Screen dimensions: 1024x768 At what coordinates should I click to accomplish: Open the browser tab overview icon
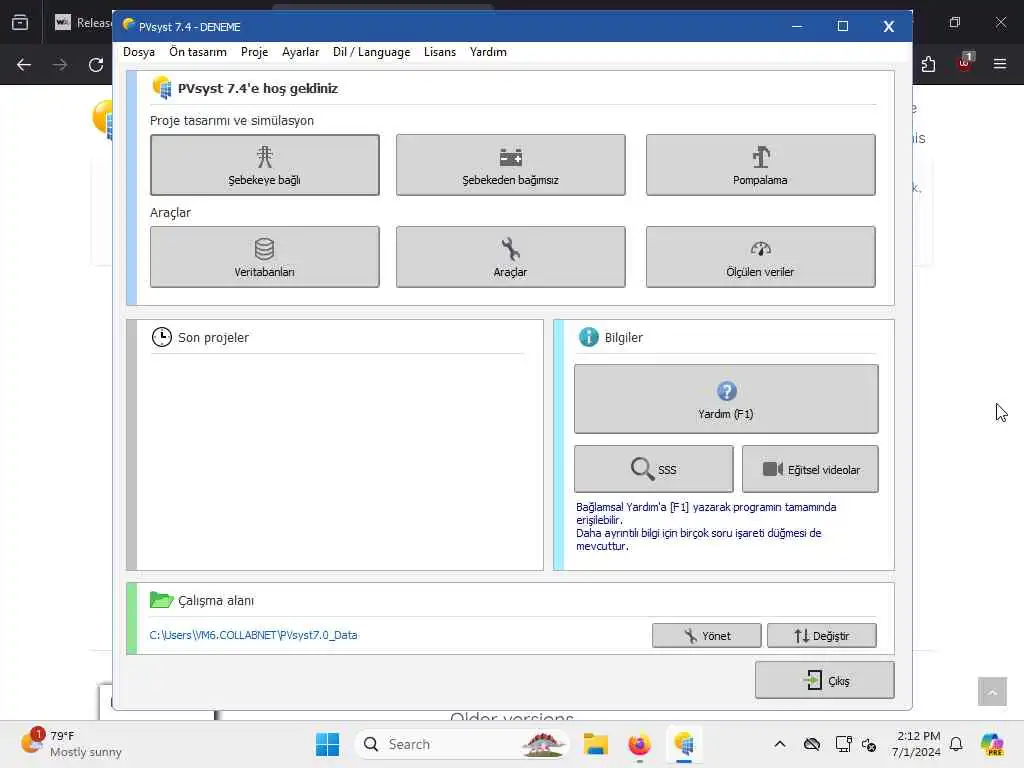[20, 22]
